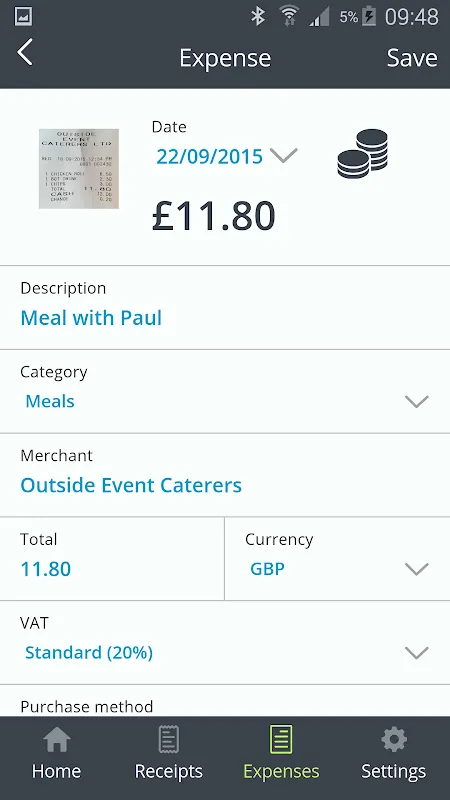This screenshot has width=450, height=800.
Task: Open the Receipts icon in bottom bar
Action: [x=168, y=740]
